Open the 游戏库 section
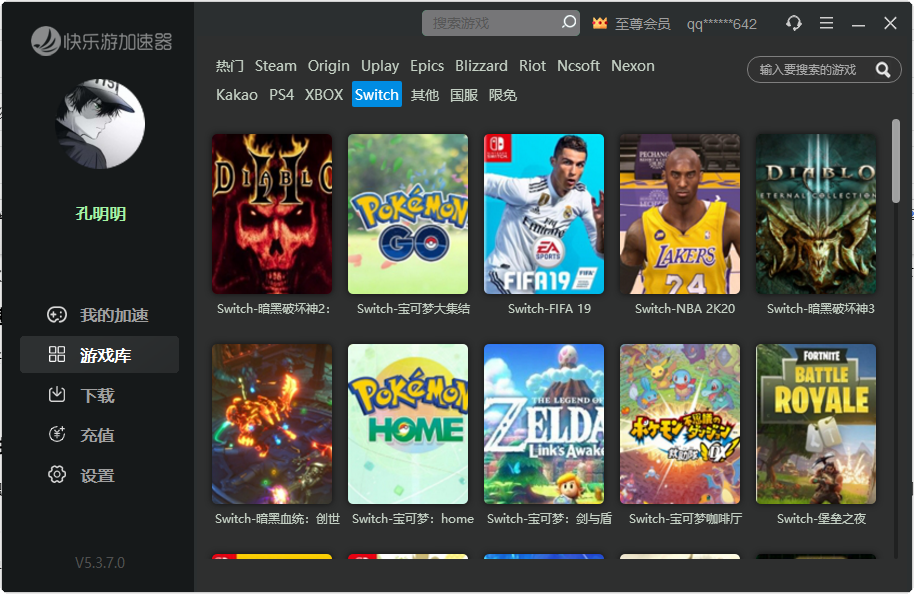Screen dimensions: 914x594 (x=99, y=354)
